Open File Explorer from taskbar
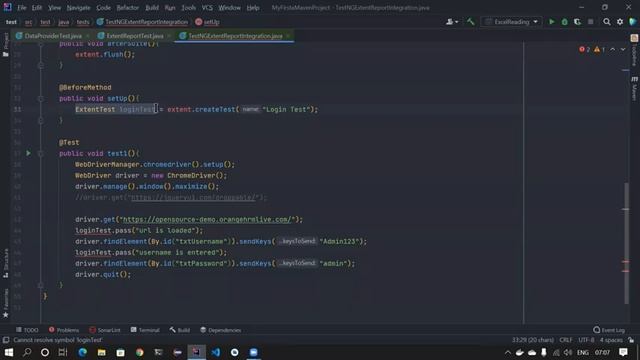Screen dimensions: 640x360 tap(101, 352)
